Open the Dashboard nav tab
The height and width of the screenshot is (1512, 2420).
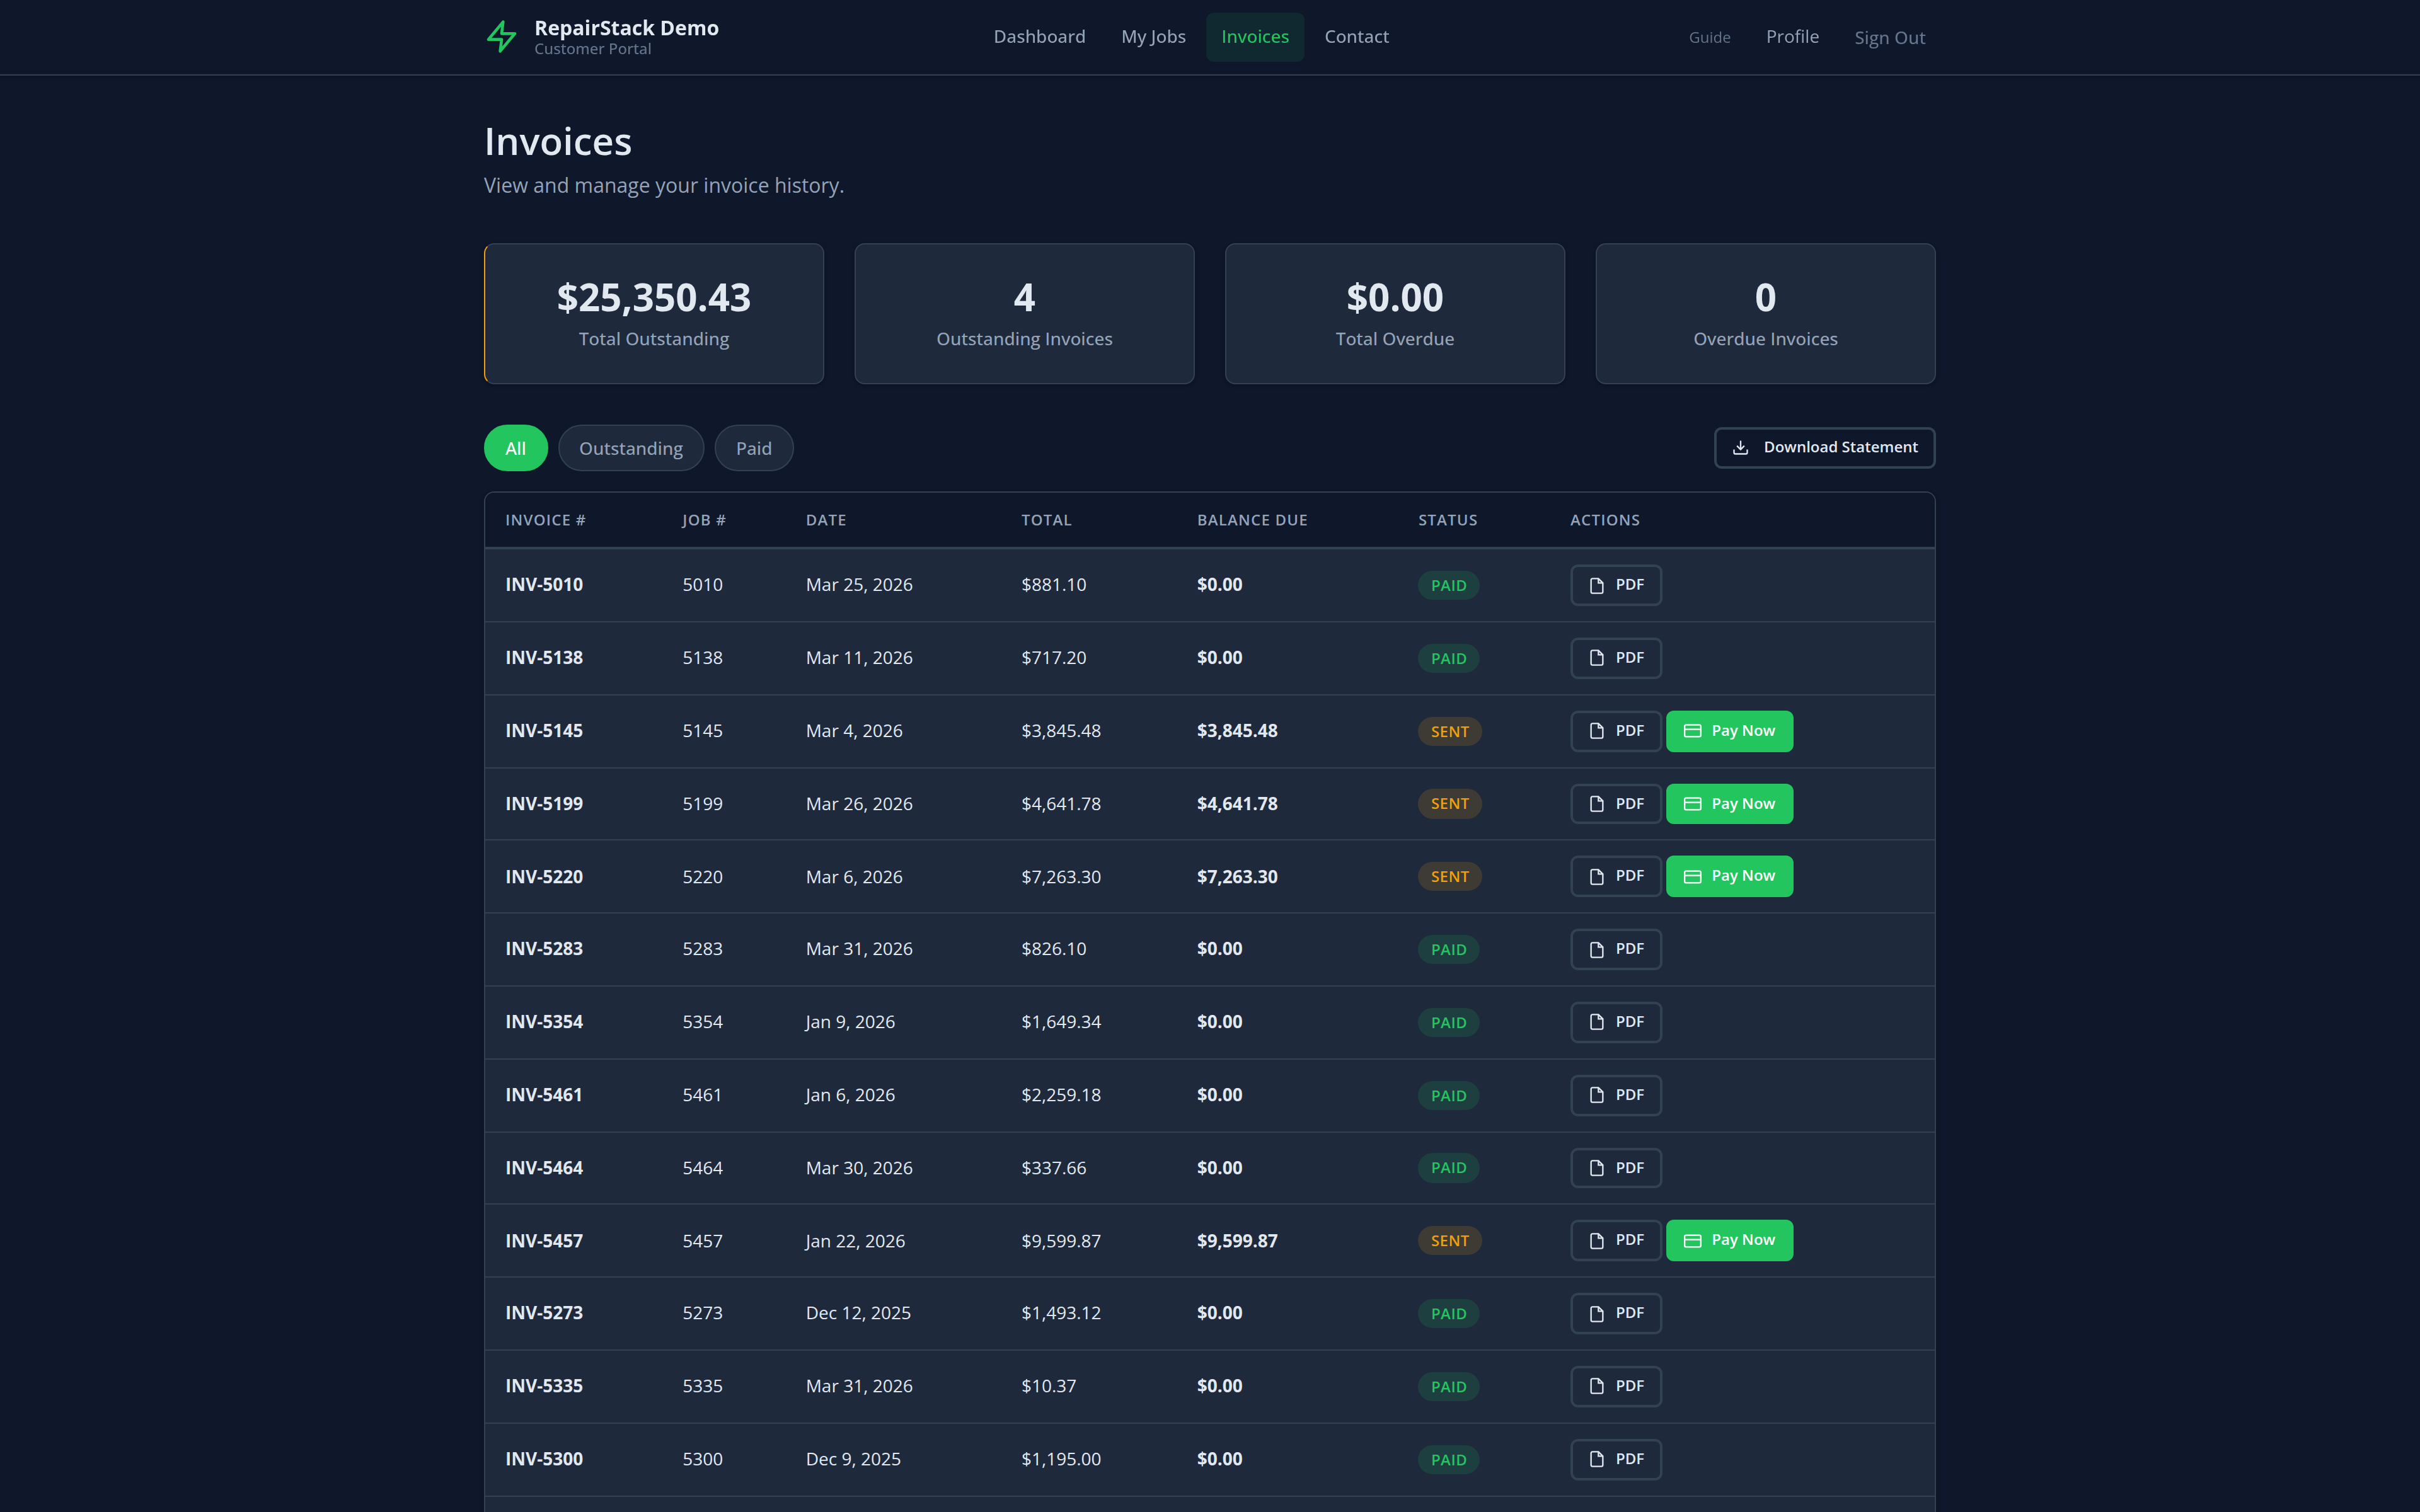tap(1039, 37)
